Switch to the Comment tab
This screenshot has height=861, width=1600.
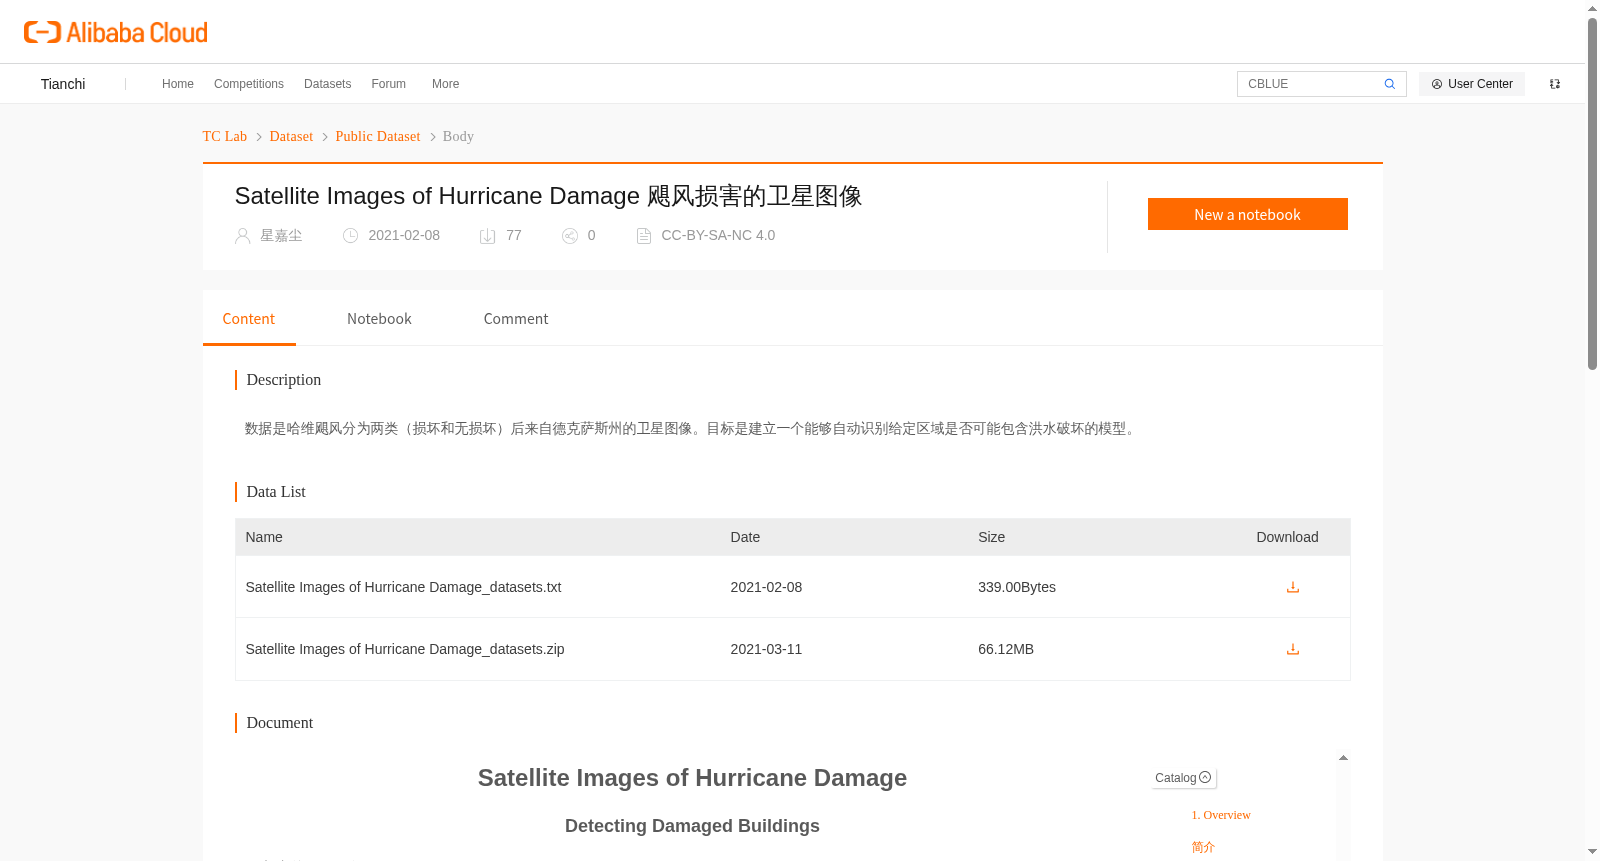coord(516,319)
